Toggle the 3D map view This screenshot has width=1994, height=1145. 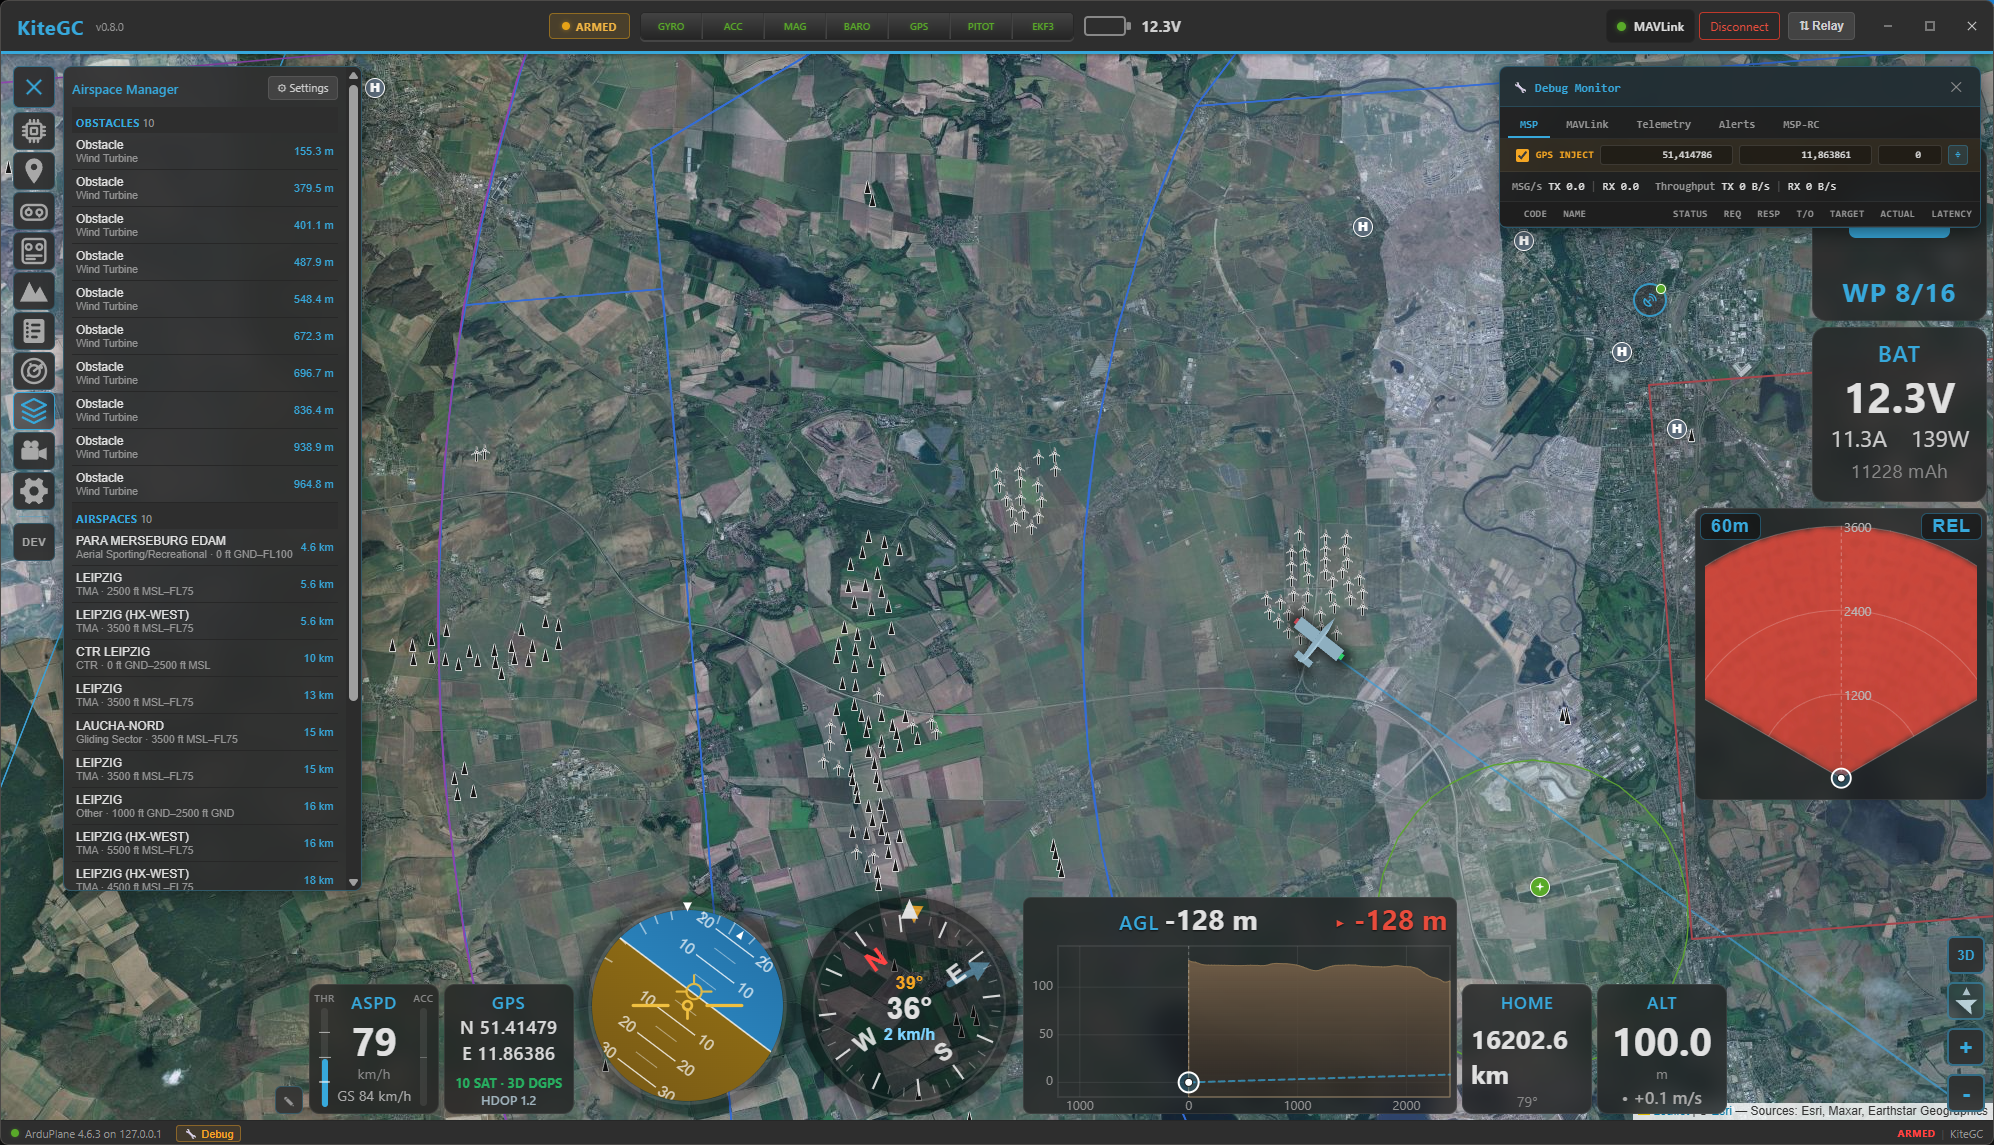click(1966, 955)
